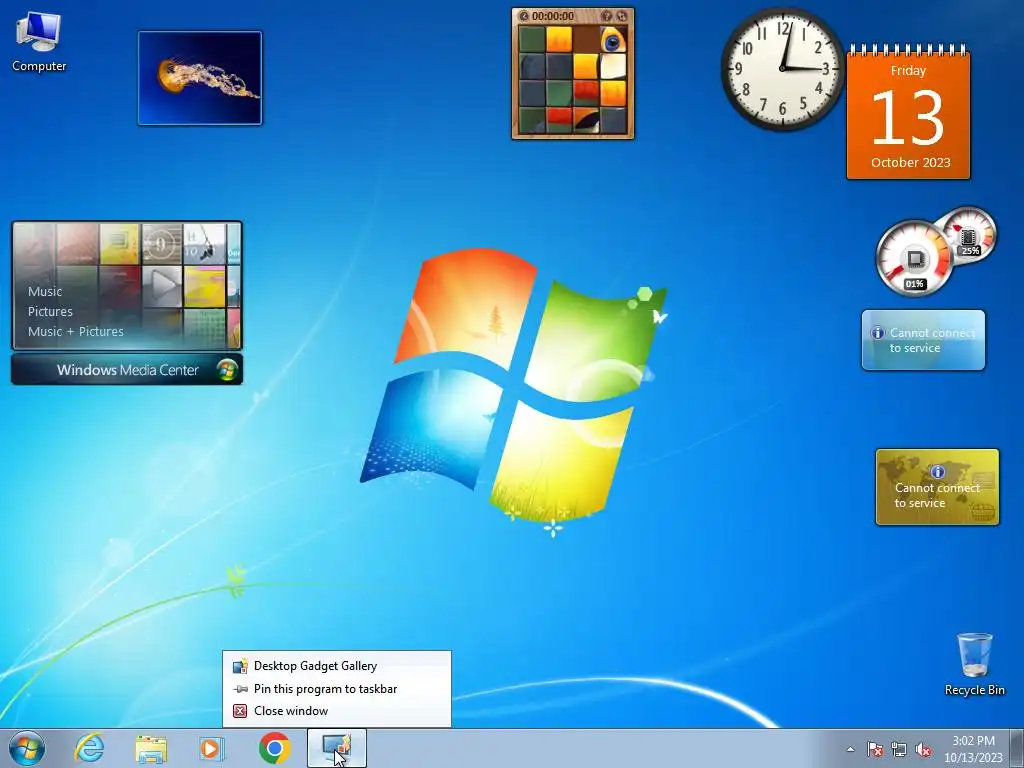Open Windows Explorer from the taskbar

tap(151, 748)
